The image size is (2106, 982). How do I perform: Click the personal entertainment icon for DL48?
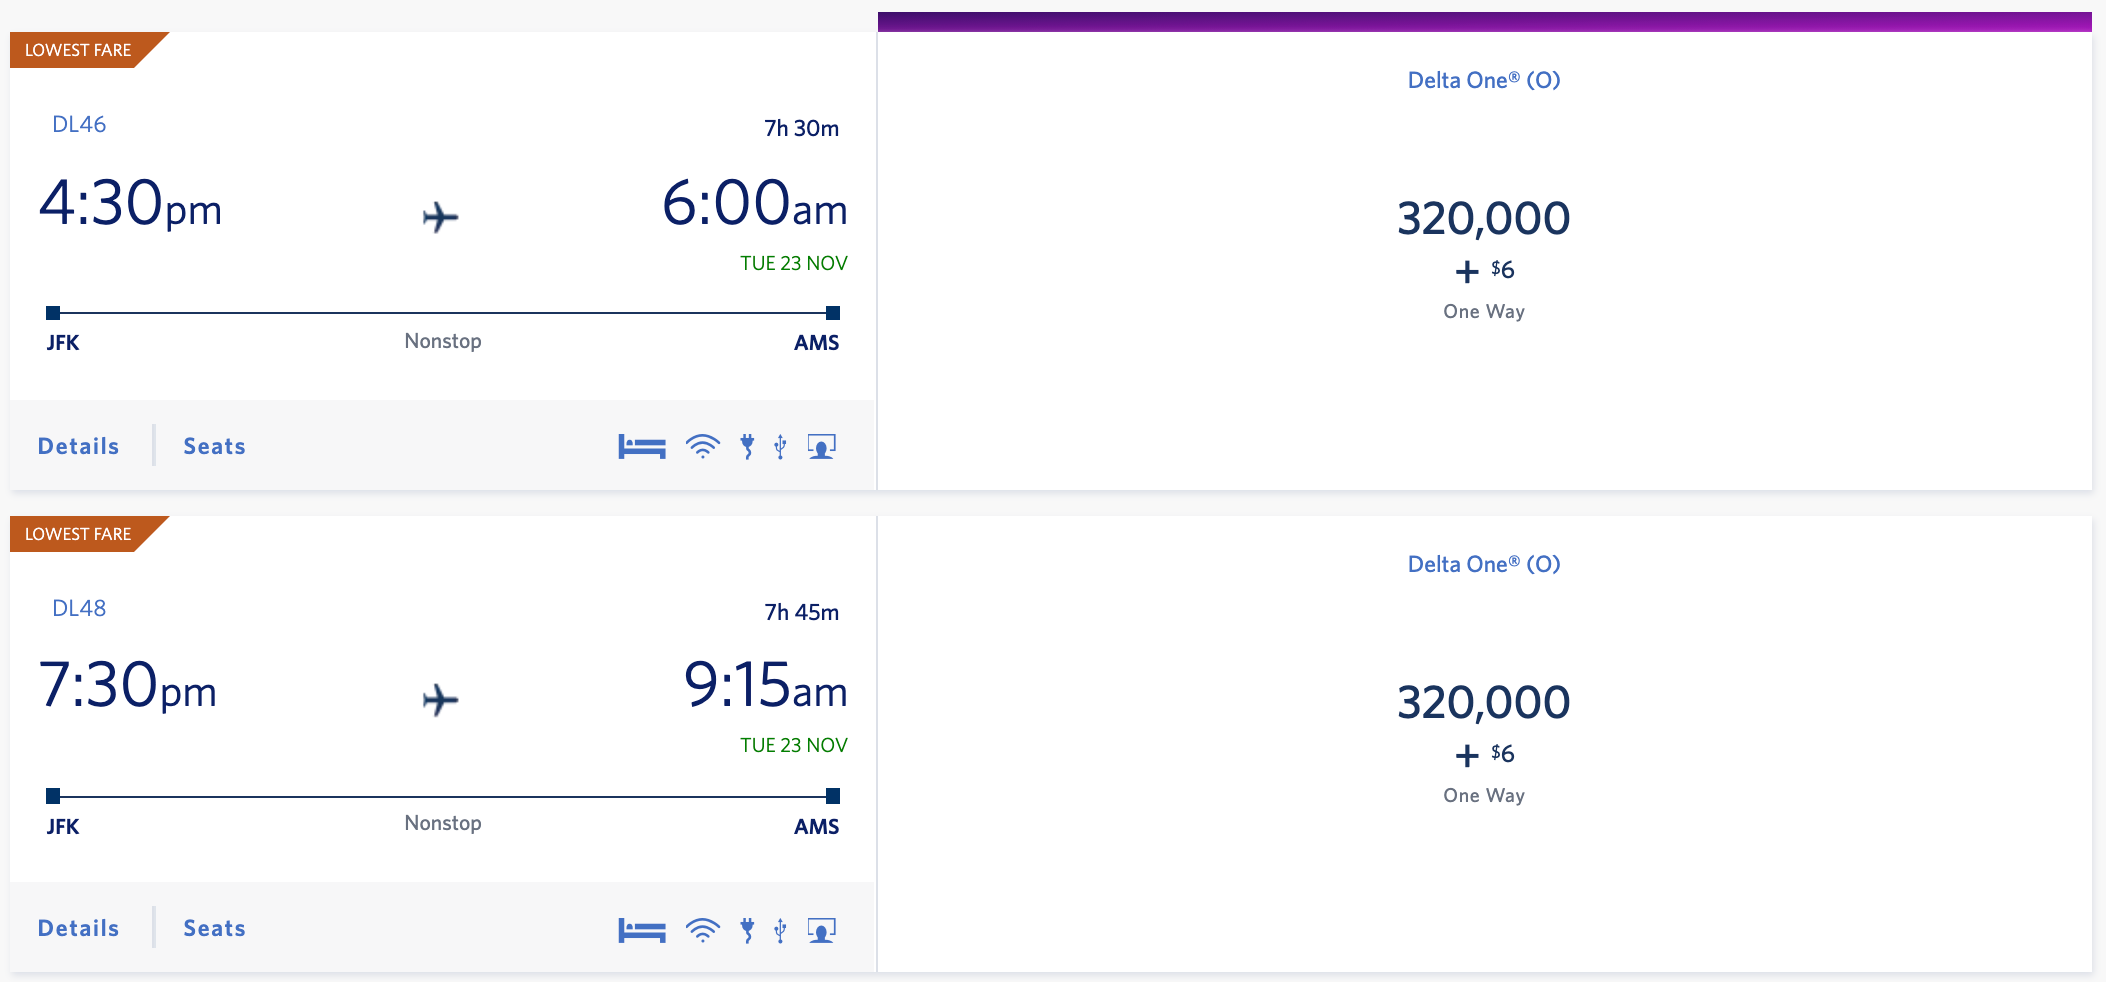tap(822, 930)
